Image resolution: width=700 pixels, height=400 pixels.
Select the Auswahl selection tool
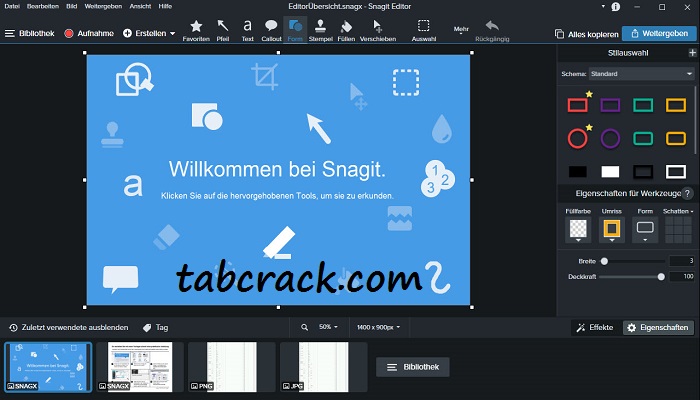(424, 30)
